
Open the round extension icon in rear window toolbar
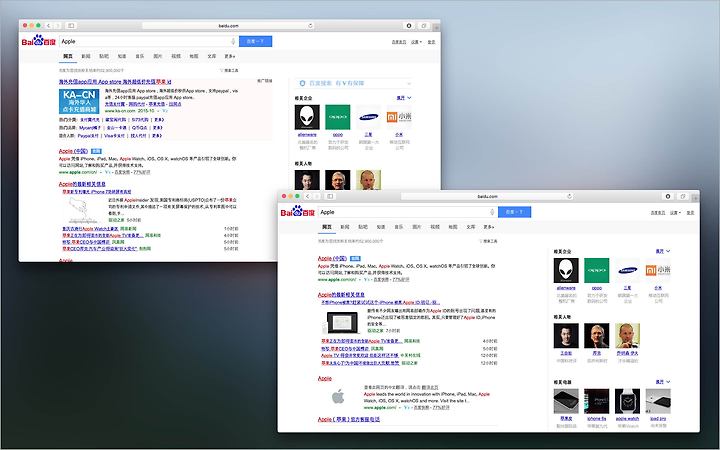tap(409, 26)
